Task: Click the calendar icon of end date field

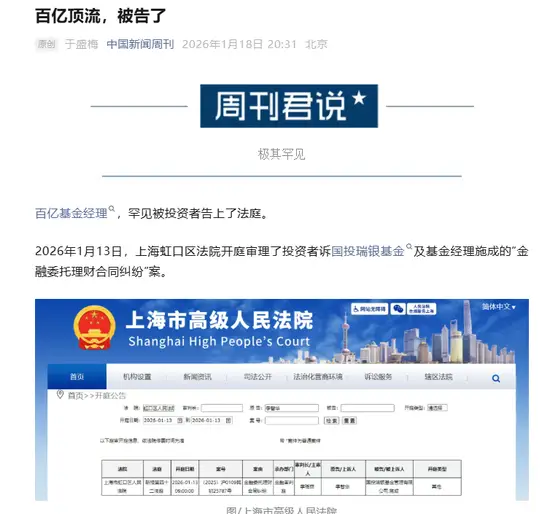Action: [x=228, y=420]
